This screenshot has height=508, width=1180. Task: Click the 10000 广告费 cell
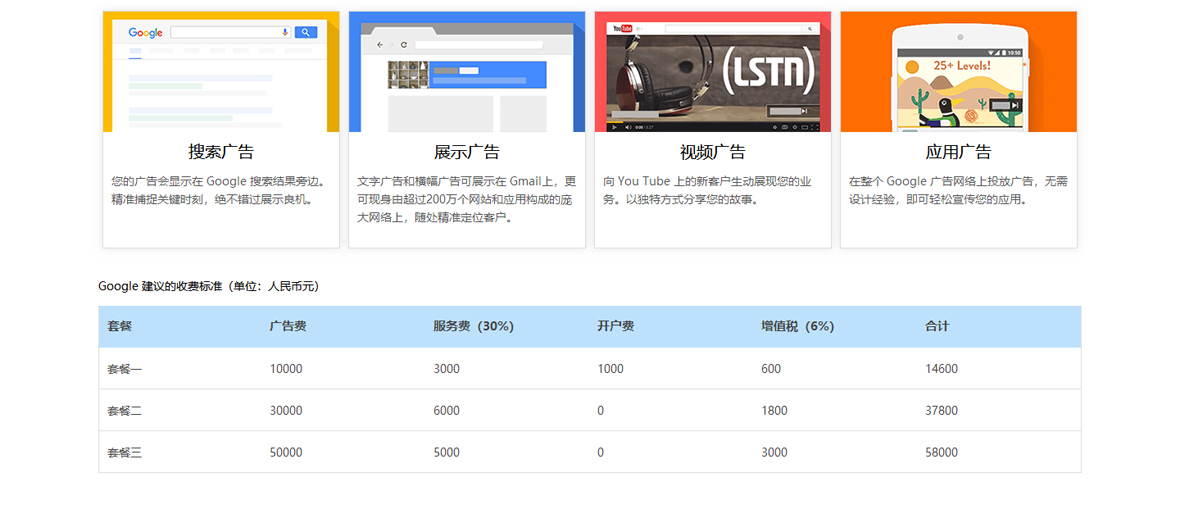[x=286, y=369]
